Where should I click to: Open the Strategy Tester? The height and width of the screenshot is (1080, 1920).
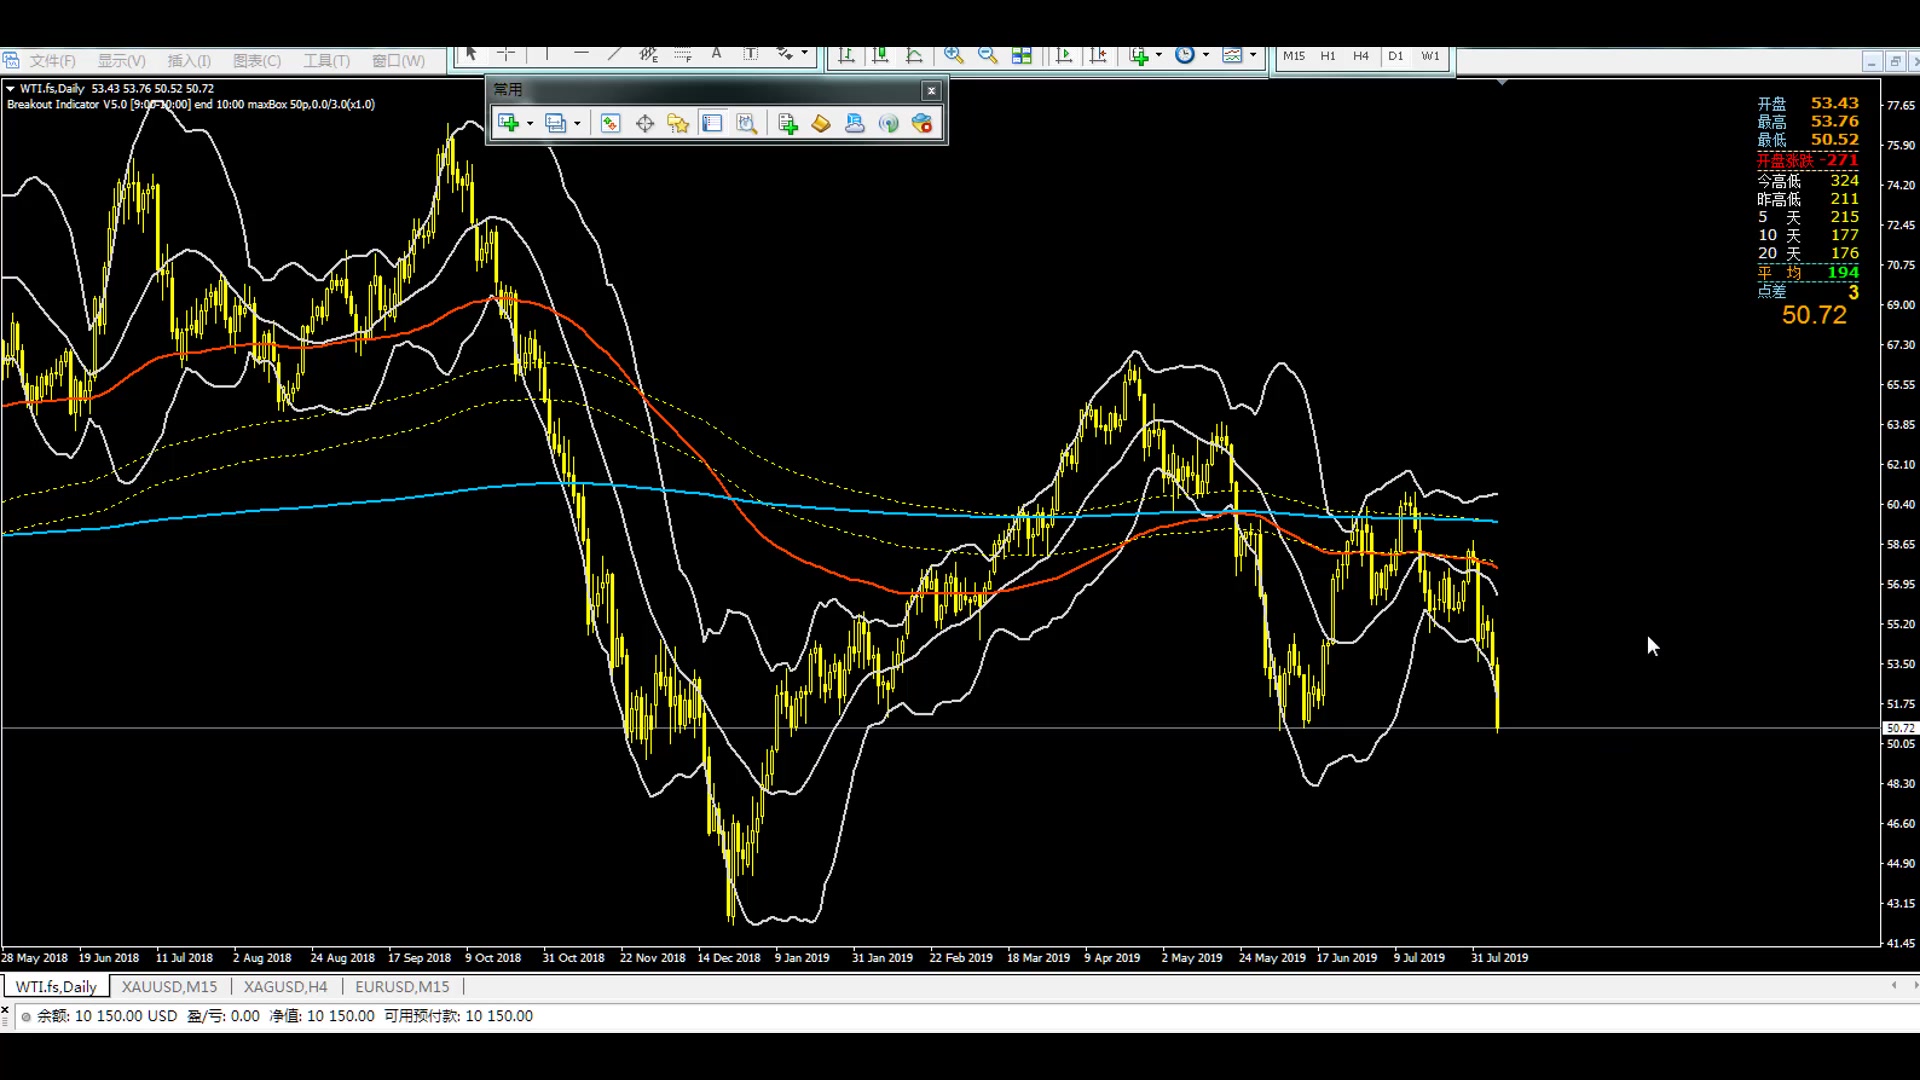click(746, 123)
